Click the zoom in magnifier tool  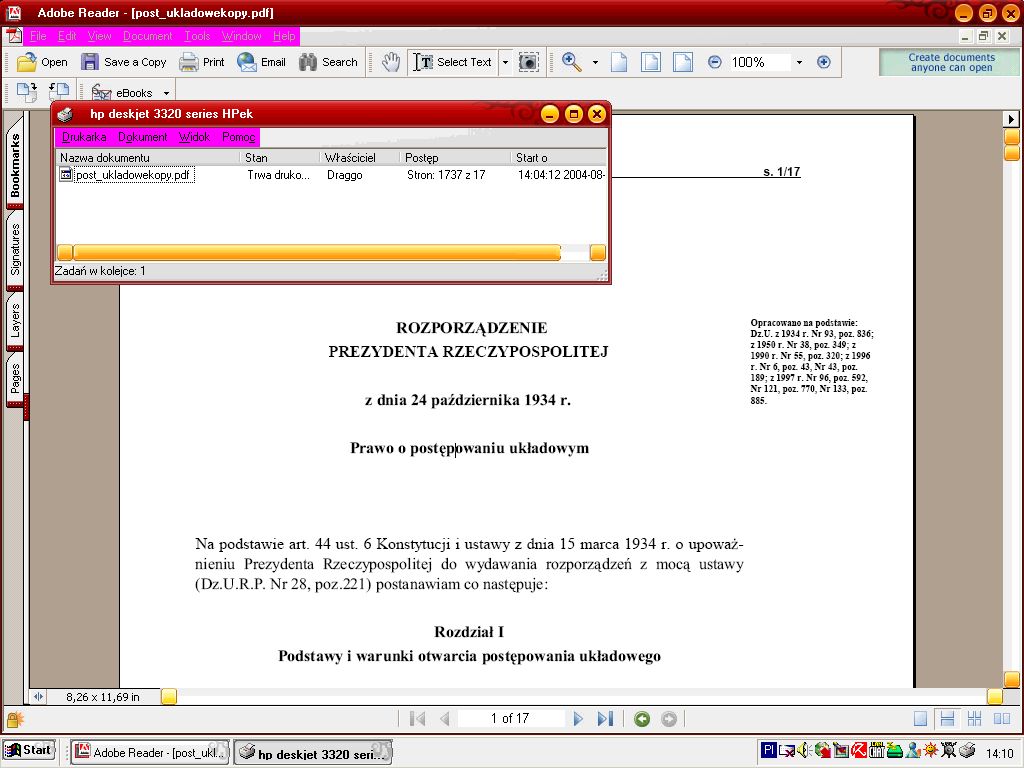572,62
